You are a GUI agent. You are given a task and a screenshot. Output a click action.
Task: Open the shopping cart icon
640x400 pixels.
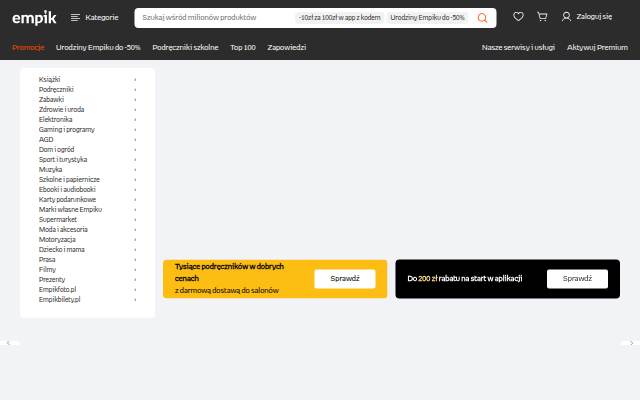coord(542,17)
